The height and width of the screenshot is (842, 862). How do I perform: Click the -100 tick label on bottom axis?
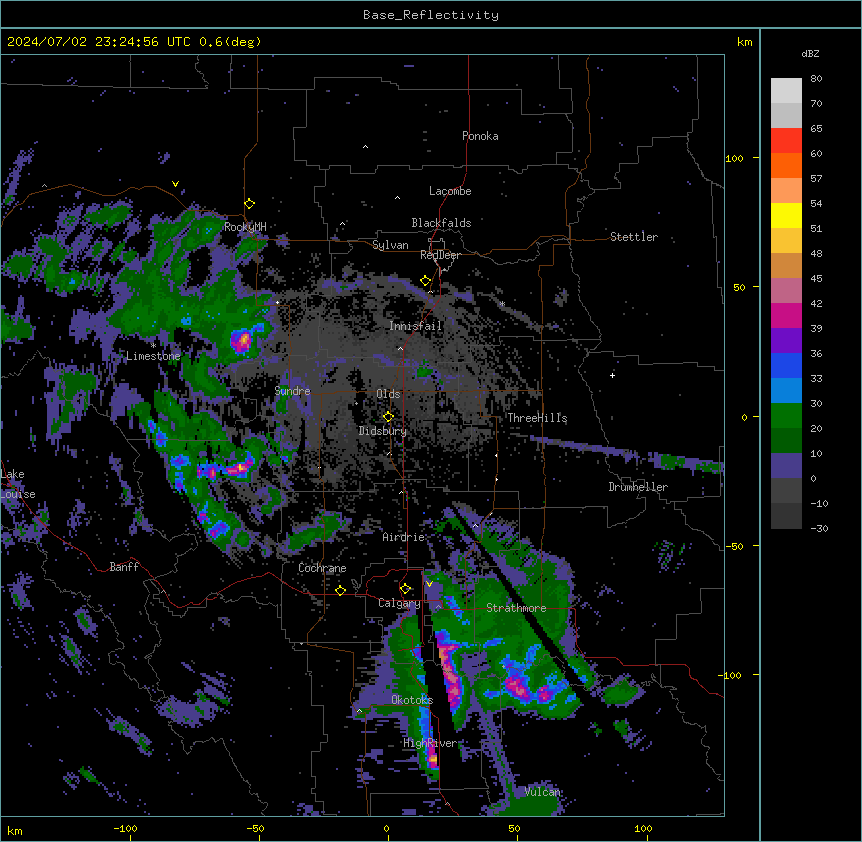click(125, 828)
